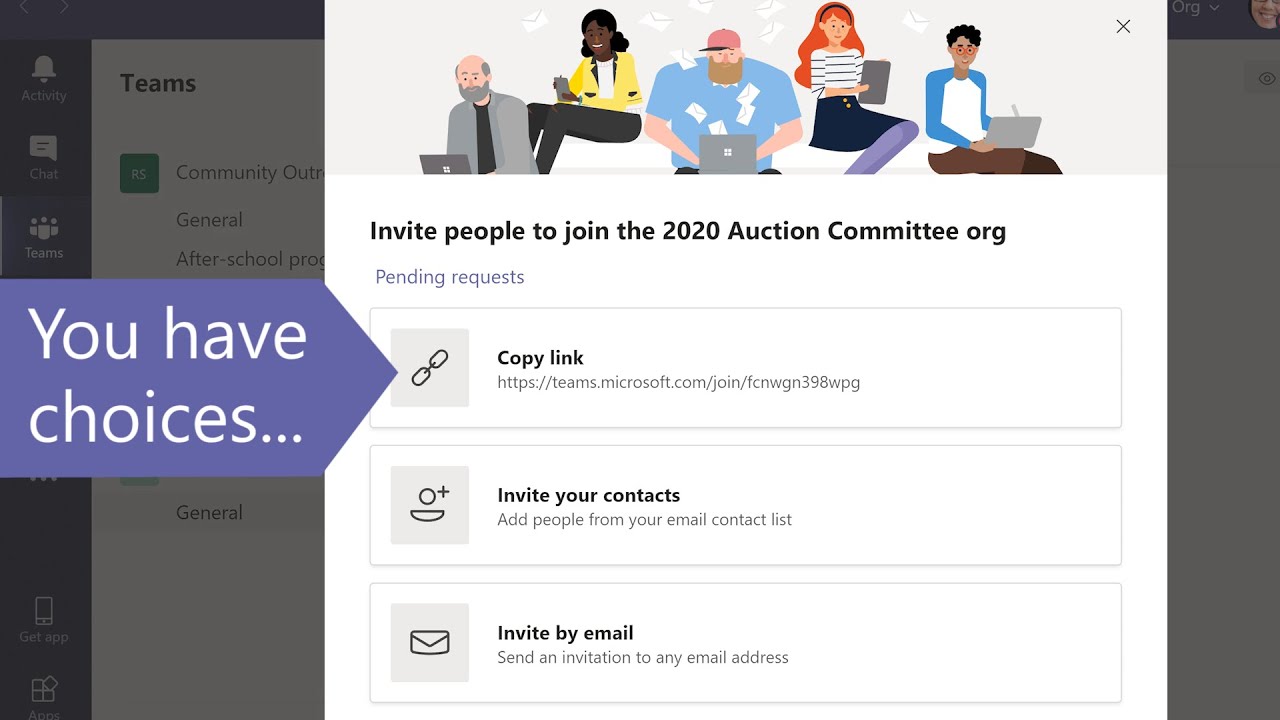Open the Chat sidebar icon
Viewport: 1280px width, 720px height.
click(x=44, y=149)
